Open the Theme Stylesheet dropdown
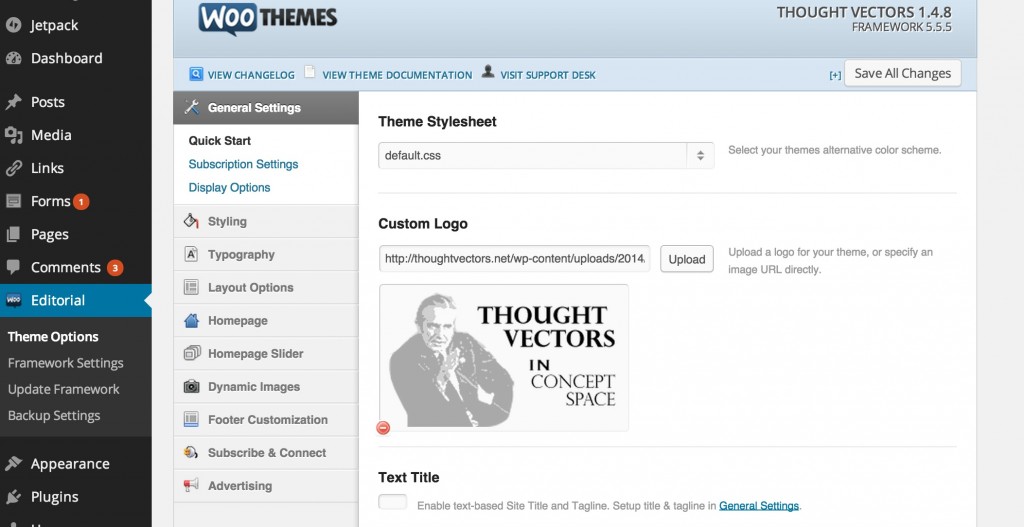The width and height of the screenshot is (1024, 527). point(546,155)
